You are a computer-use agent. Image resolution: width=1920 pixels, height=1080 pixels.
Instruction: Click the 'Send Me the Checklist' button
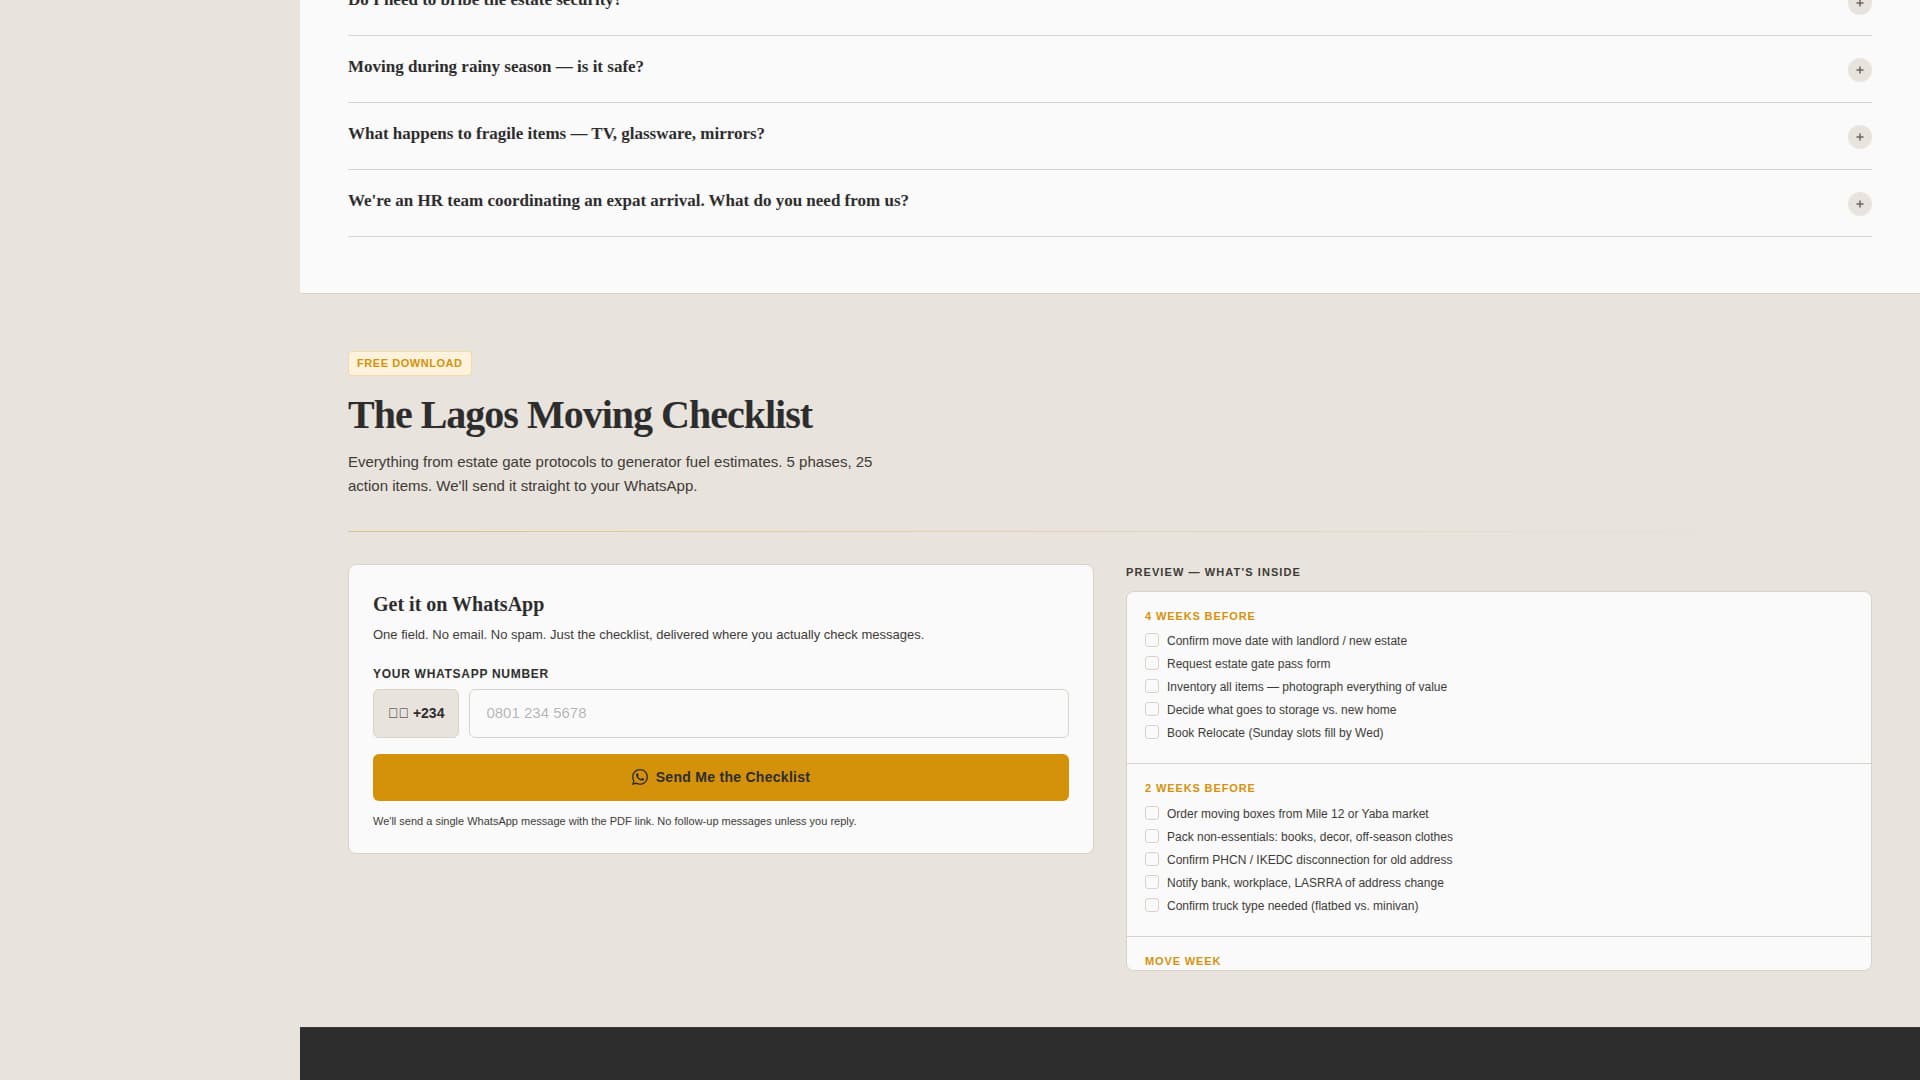[x=721, y=777]
